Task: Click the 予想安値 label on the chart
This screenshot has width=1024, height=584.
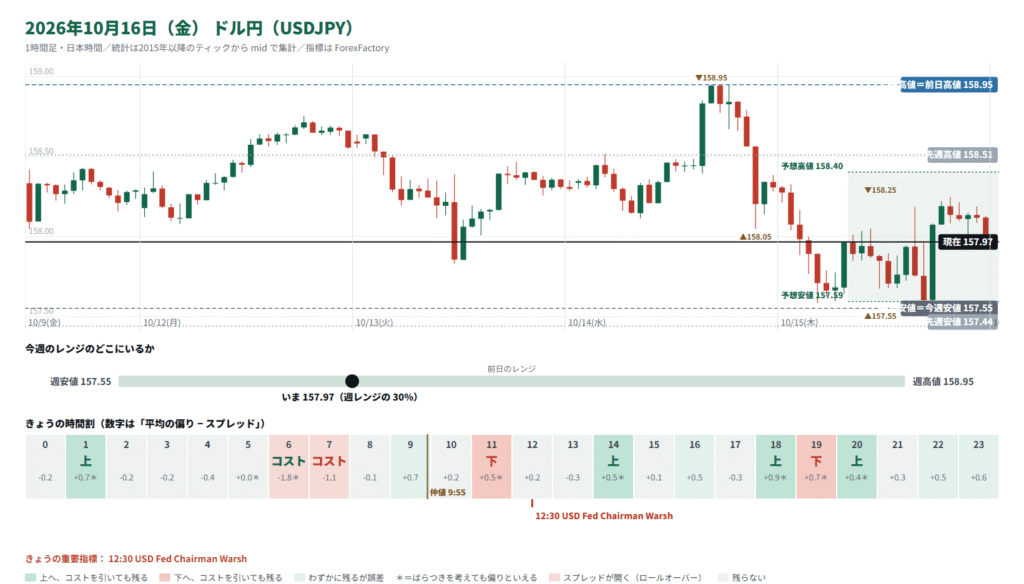Action: tap(812, 295)
